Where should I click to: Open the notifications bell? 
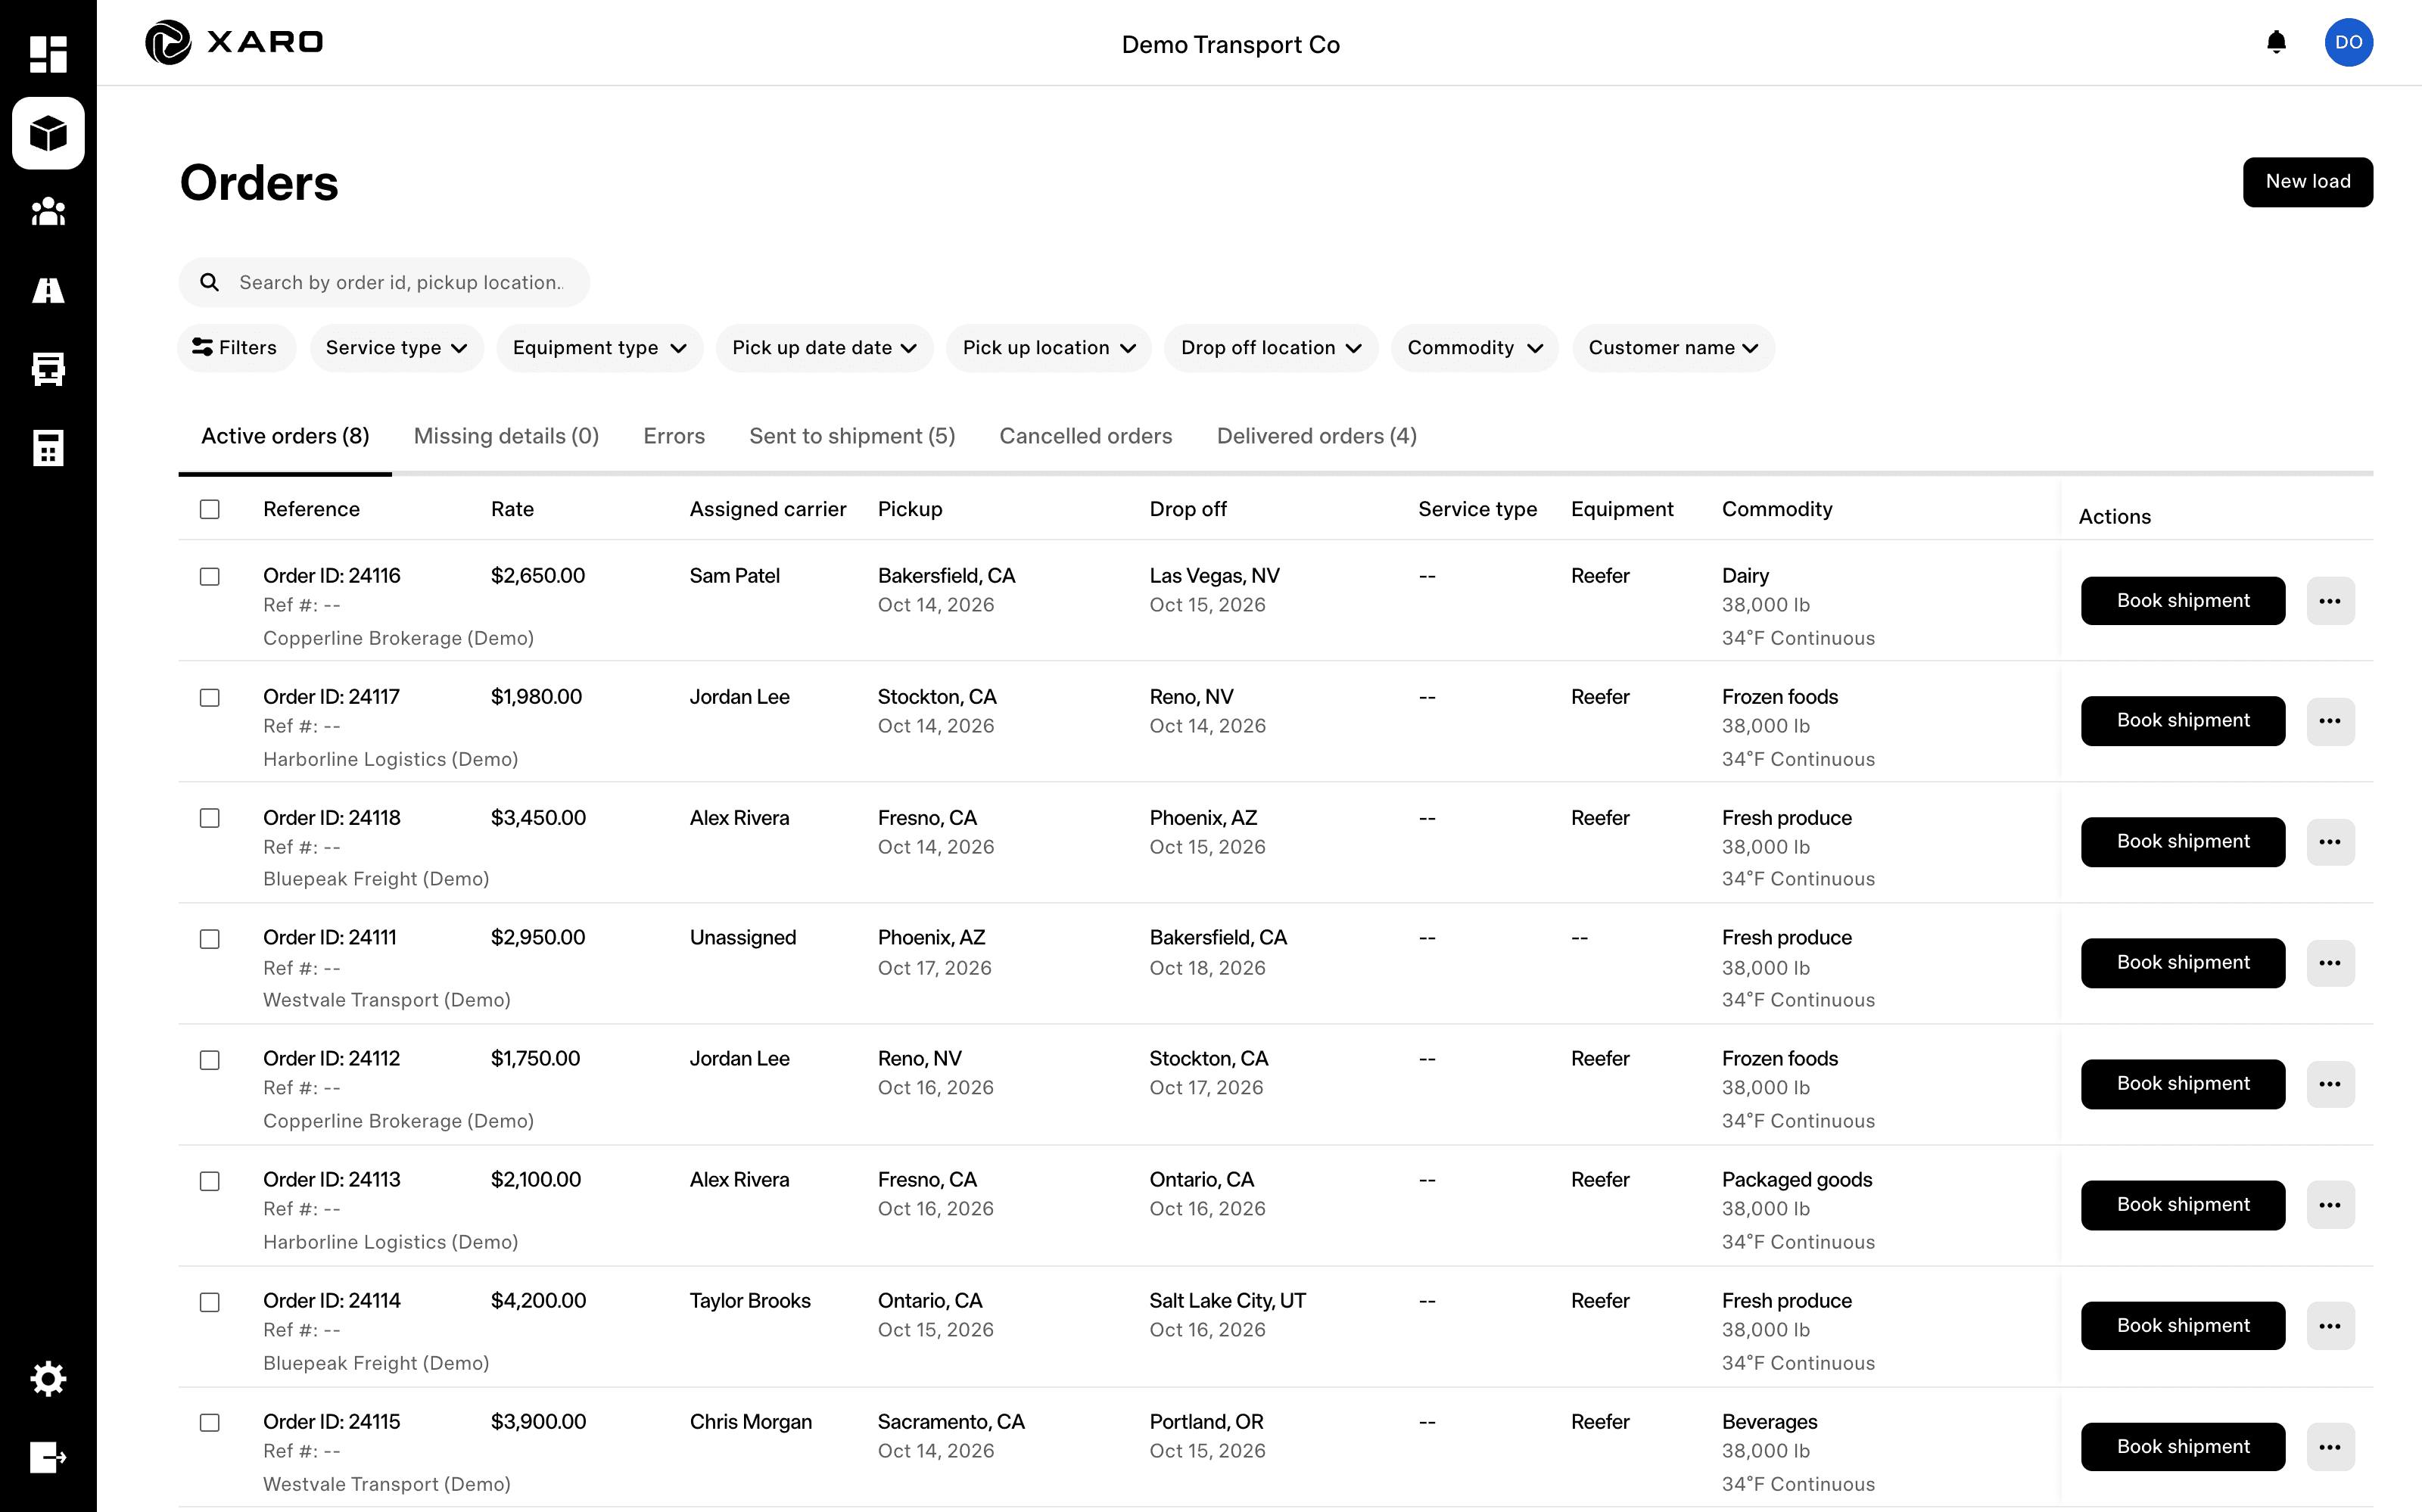pyautogui.click(x=2276, y=42)
